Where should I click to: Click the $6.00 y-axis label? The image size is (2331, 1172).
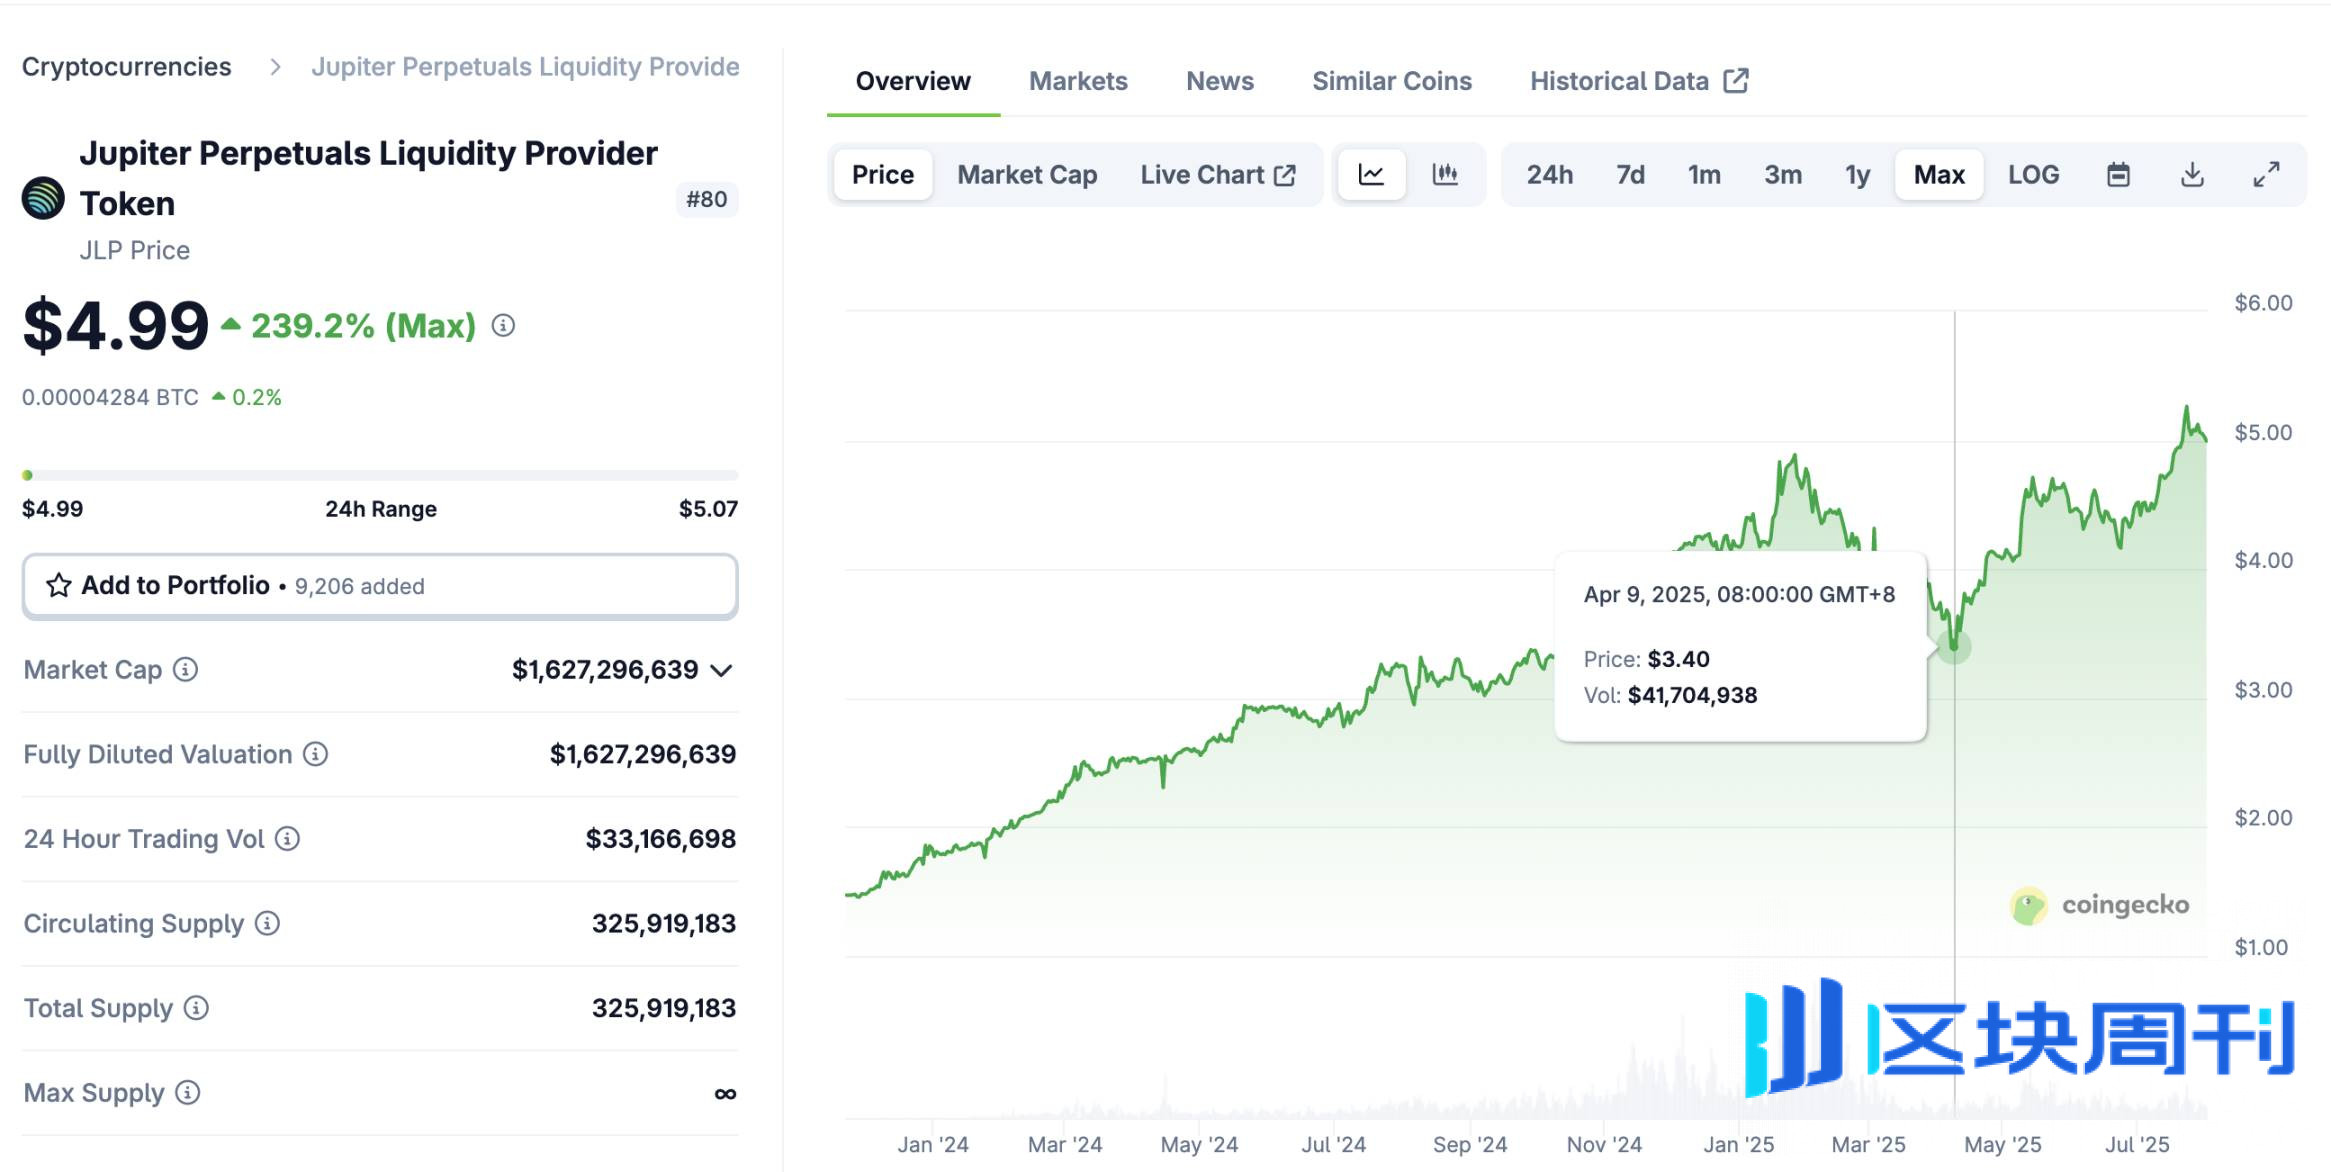(x=2264, y=303)
